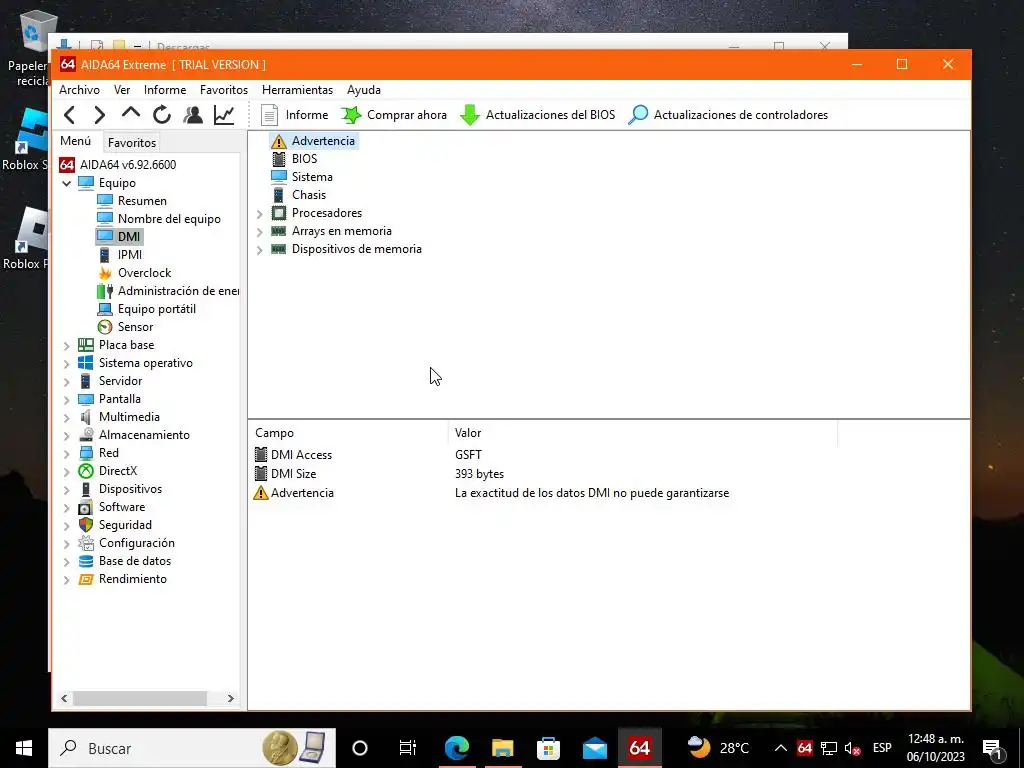This screenshot has width=1024, height=768.
Task: Click the Configuración icon in tree
Action: pyautogui.click(x=86, y=543)
